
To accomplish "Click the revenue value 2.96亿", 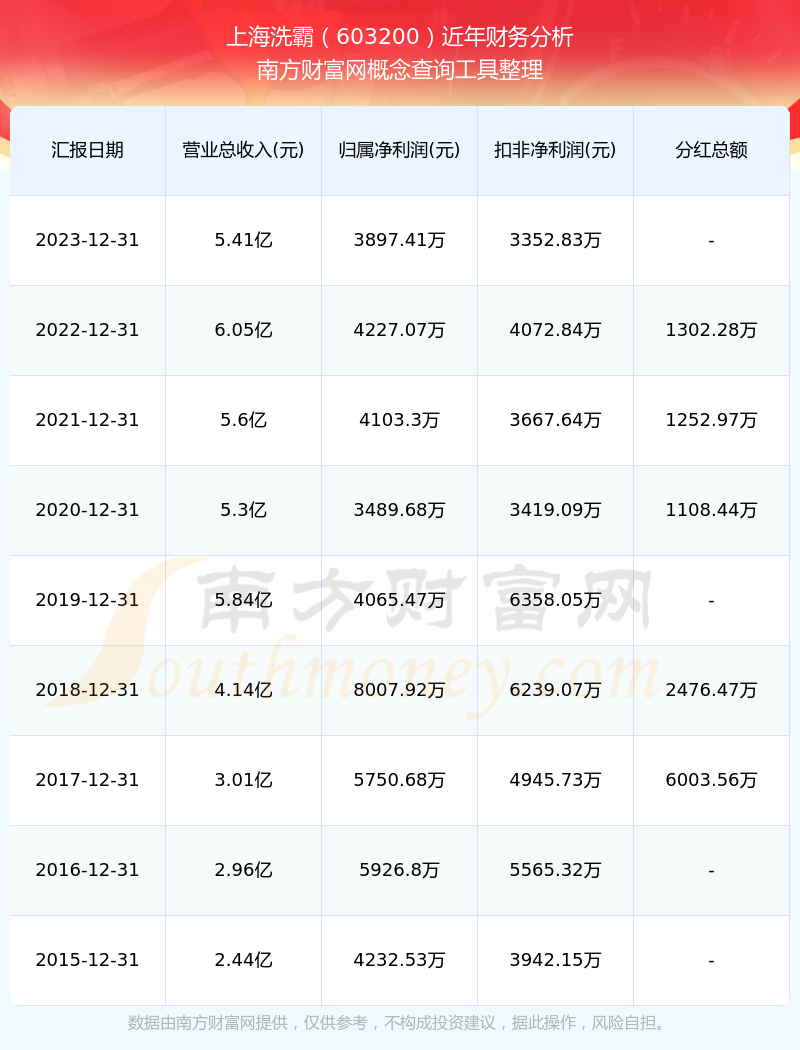I will [x=244, y=870].
